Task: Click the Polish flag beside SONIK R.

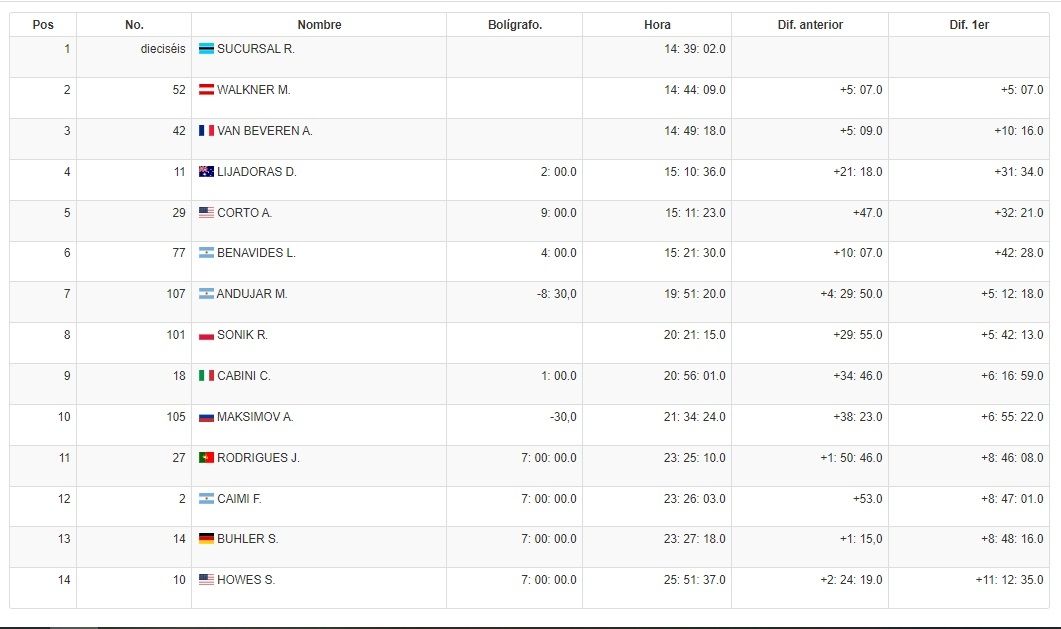Action: point(206,336)
